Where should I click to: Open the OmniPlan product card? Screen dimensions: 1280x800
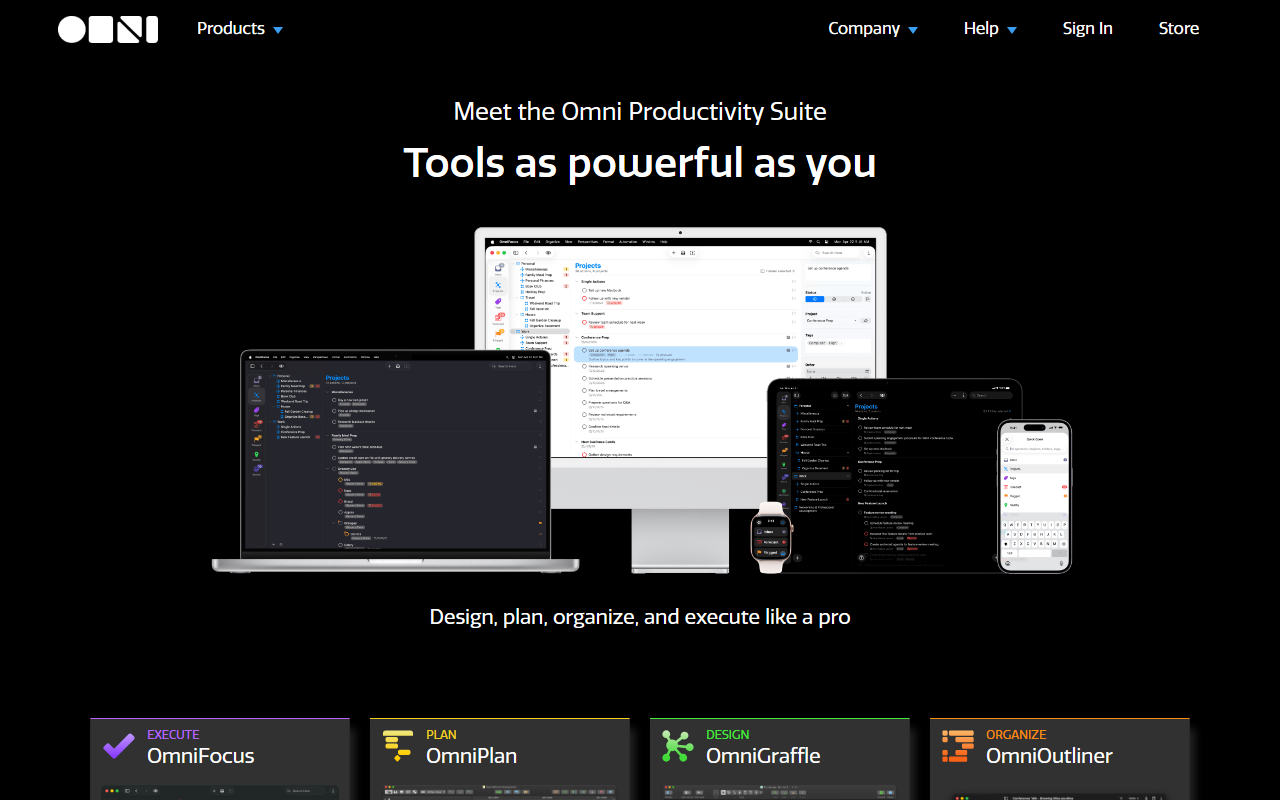500,759
